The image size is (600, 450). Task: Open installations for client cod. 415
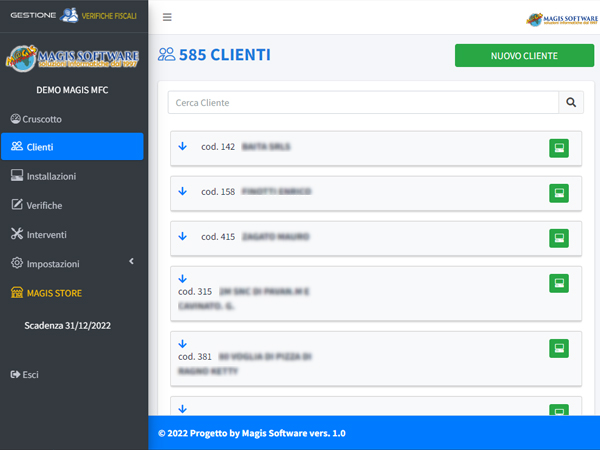point(559,238)
